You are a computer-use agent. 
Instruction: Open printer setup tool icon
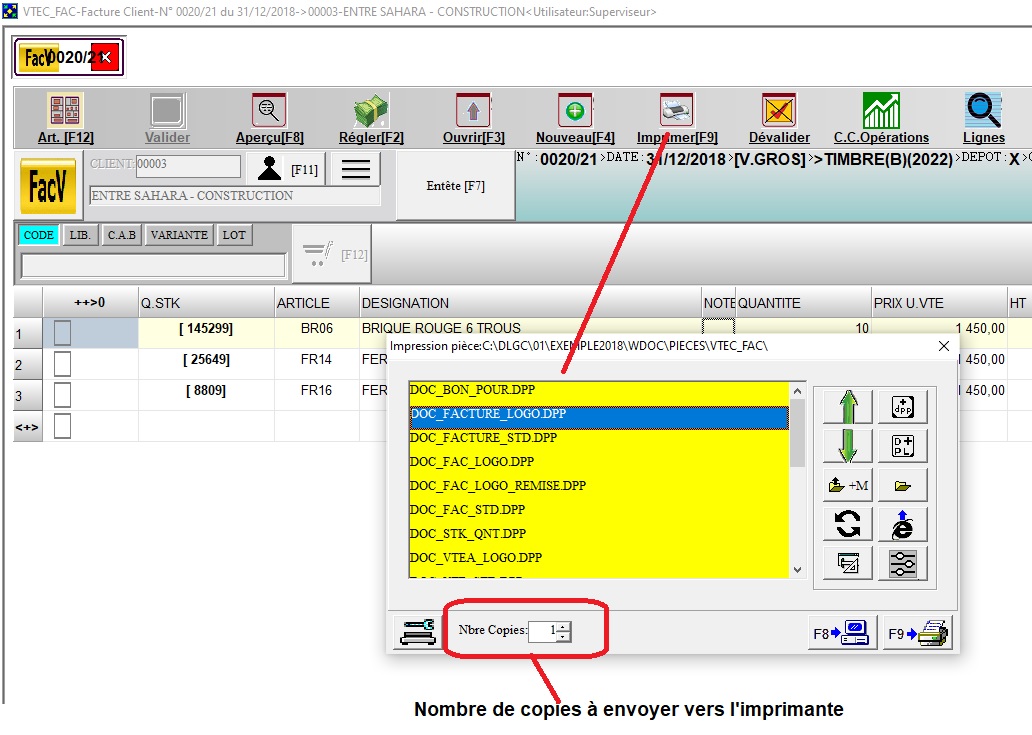pos(418,632)
